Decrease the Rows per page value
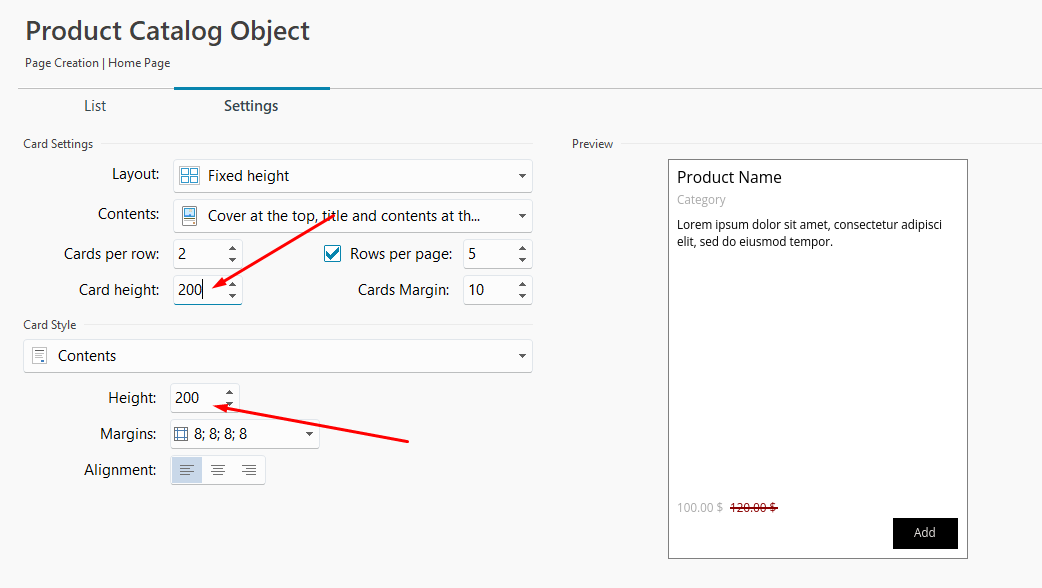The image size is (1042, 588). (522, 260)
